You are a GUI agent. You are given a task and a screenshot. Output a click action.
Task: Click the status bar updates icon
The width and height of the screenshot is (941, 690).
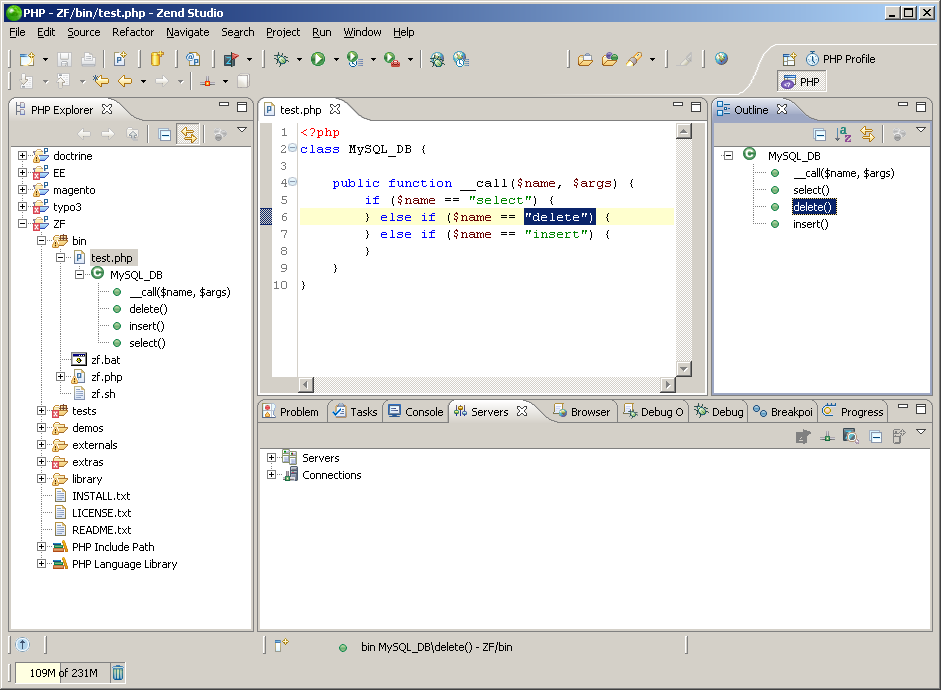click(x=22, y=644)
